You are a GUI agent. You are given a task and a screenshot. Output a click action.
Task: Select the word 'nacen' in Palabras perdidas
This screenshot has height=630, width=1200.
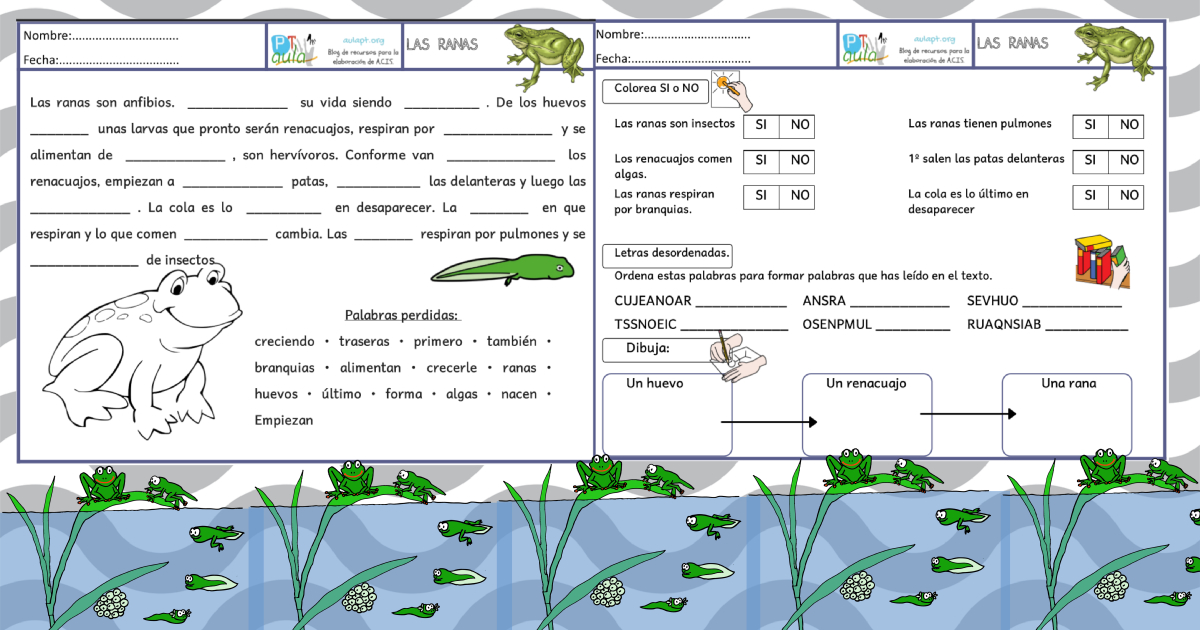click(x=519, y=394)
